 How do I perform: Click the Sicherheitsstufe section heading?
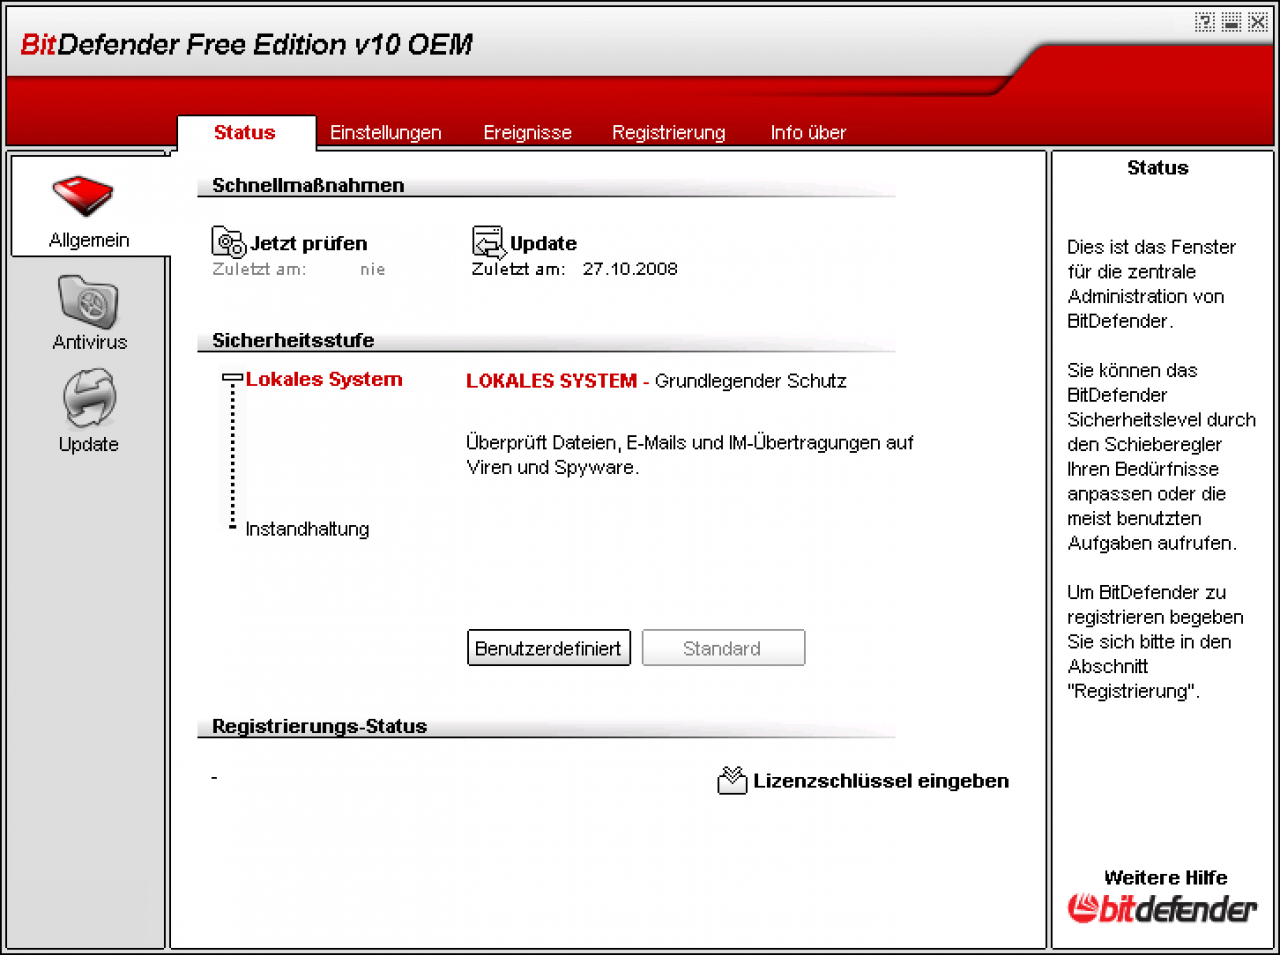coord(293,340)
